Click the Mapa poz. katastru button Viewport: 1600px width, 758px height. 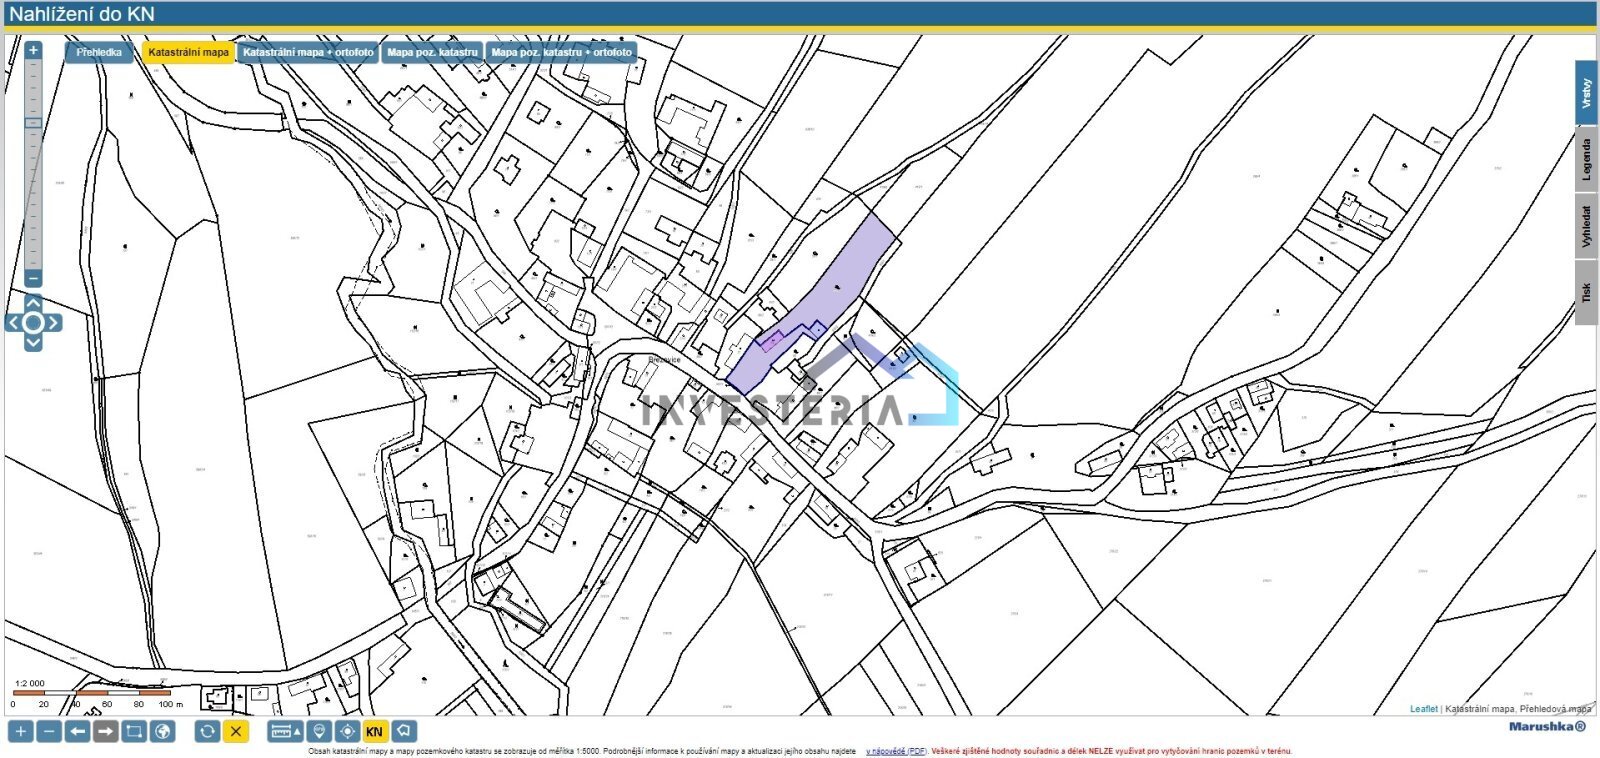click(x=432, y=52)
